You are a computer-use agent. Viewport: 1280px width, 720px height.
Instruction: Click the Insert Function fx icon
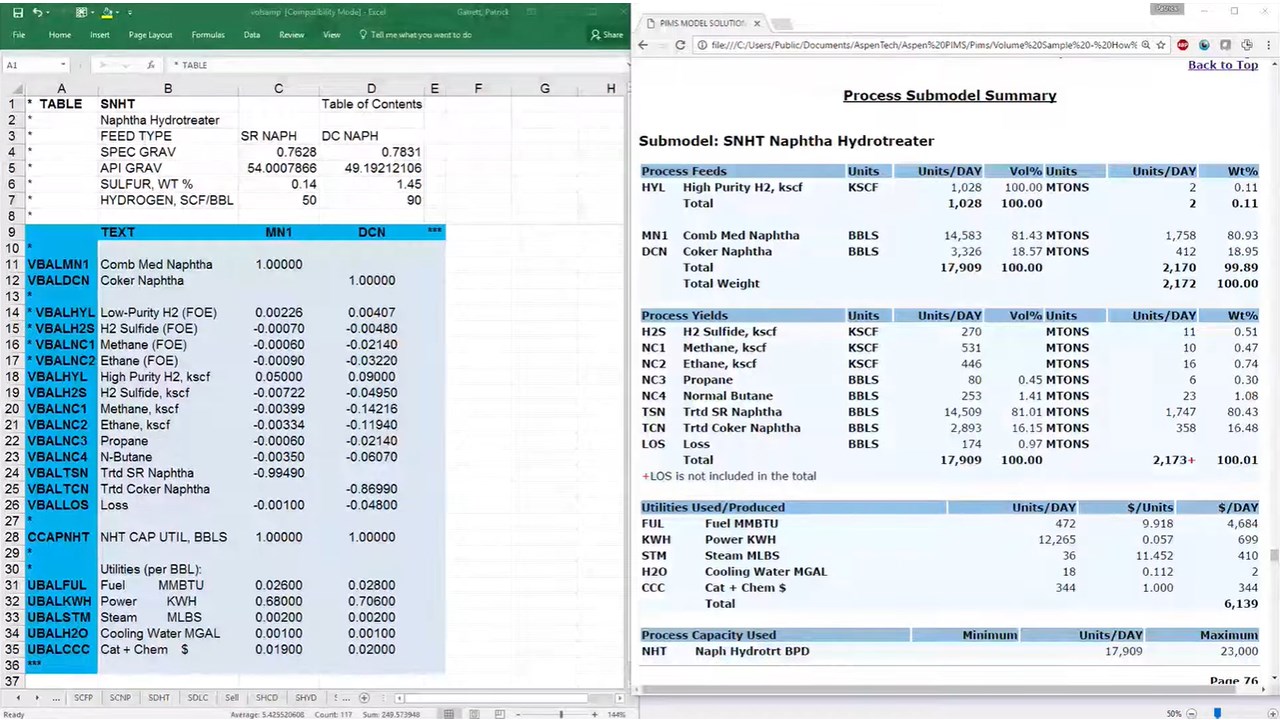[x=151, y=65]
